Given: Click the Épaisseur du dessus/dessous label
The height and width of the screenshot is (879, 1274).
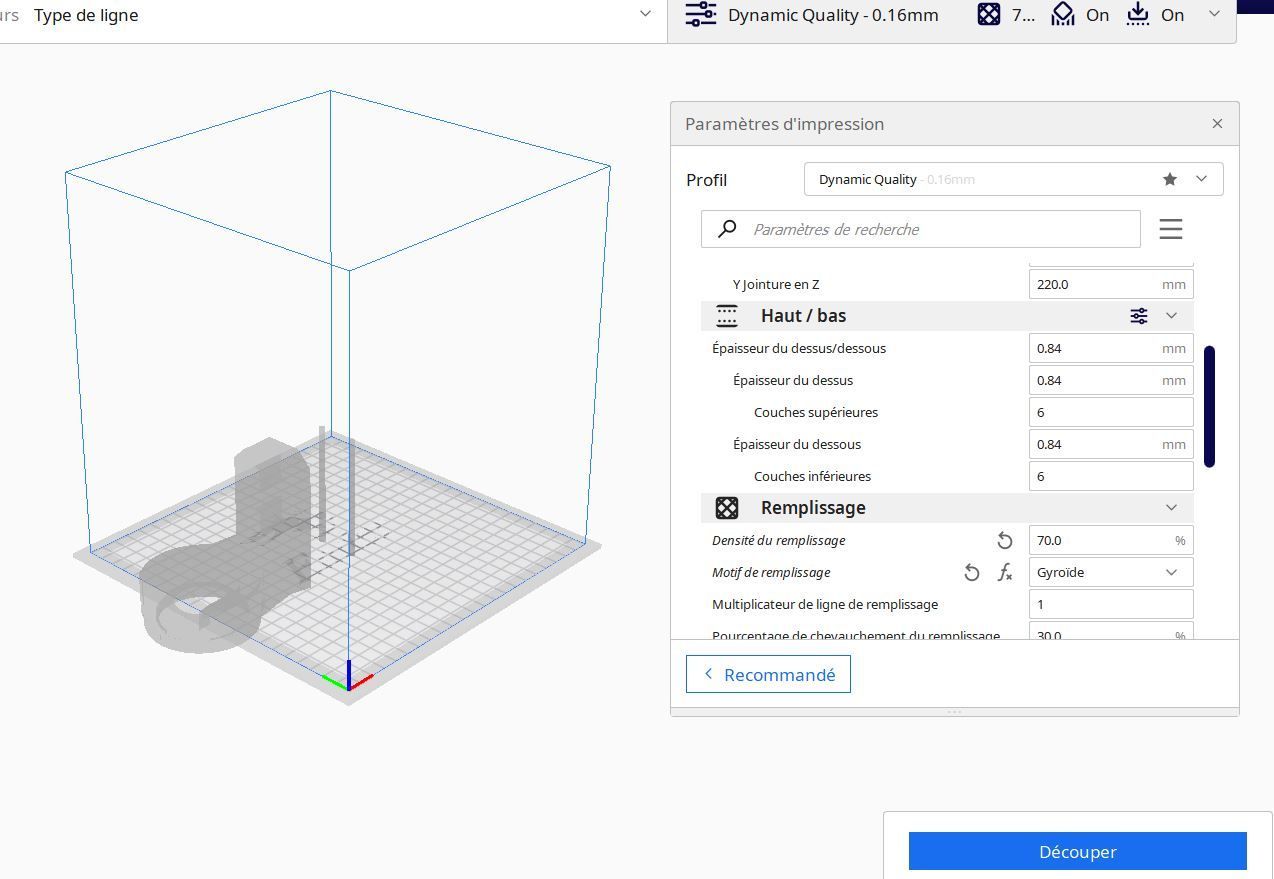Looking at the screenshot, I should click(799, 348).
